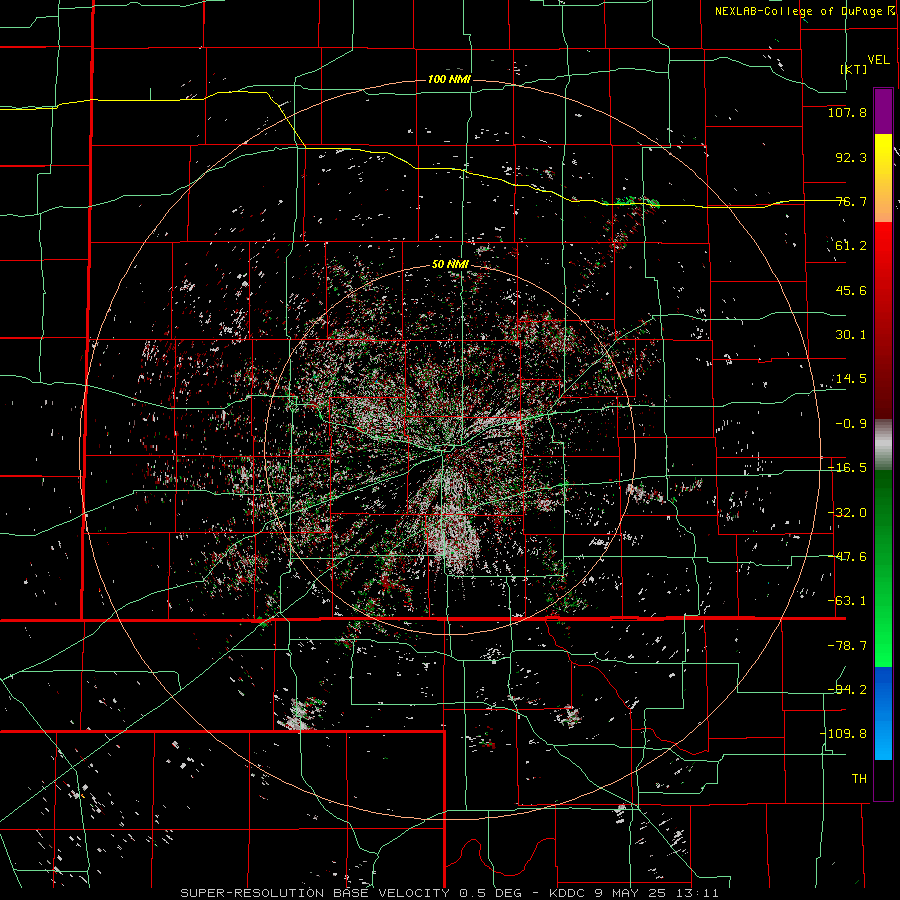The height and width of the screenshot is (900, 900).
Task: Click the green segment of the velocity color bar
Action: click(x=883, y=568)
